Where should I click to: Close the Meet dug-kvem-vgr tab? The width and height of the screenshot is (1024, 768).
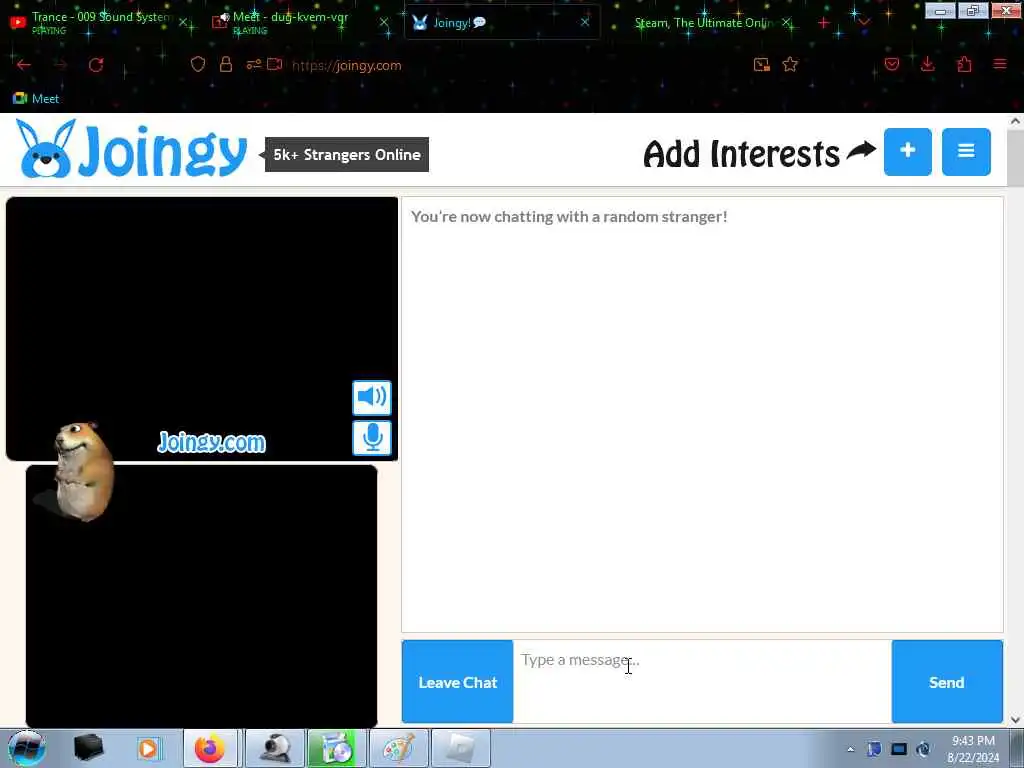[x=384, y=22]
